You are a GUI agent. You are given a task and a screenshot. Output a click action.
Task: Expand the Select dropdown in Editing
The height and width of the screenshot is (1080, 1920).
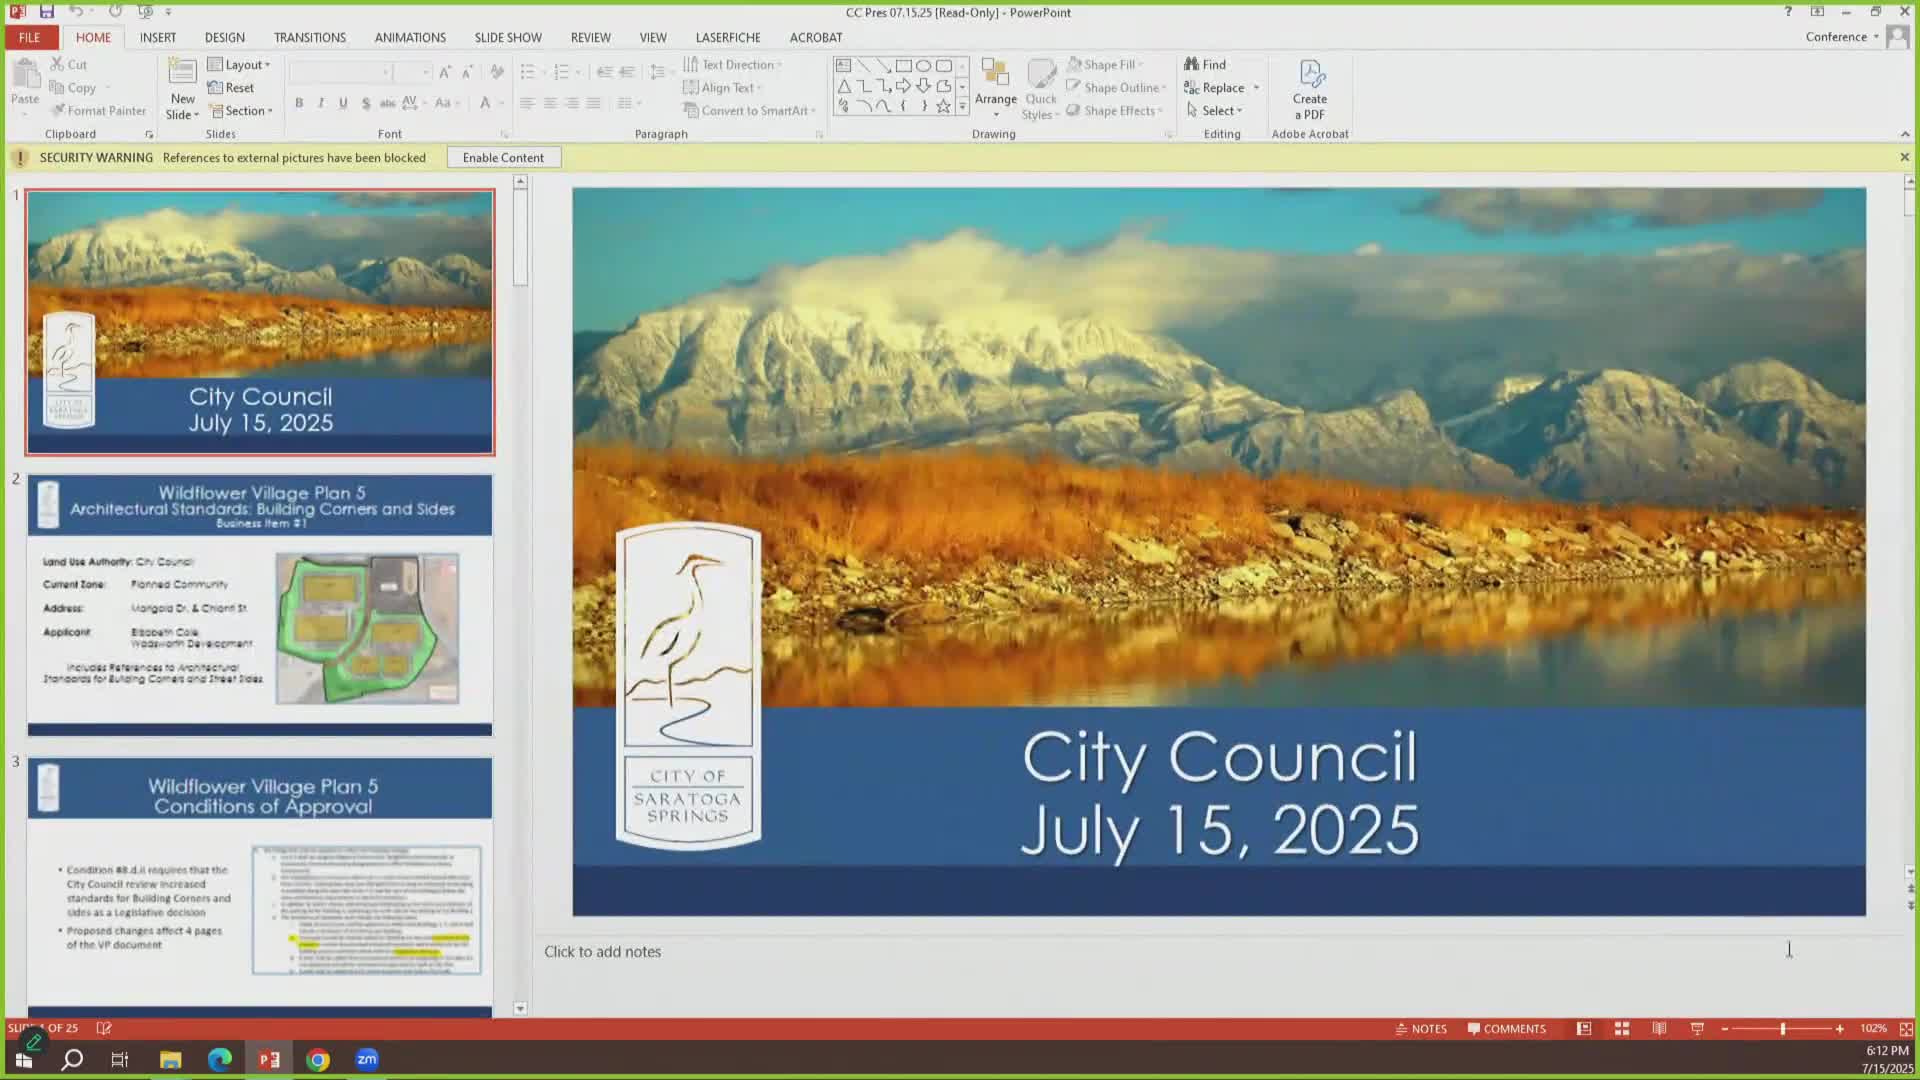click(x=1215, y=111)
